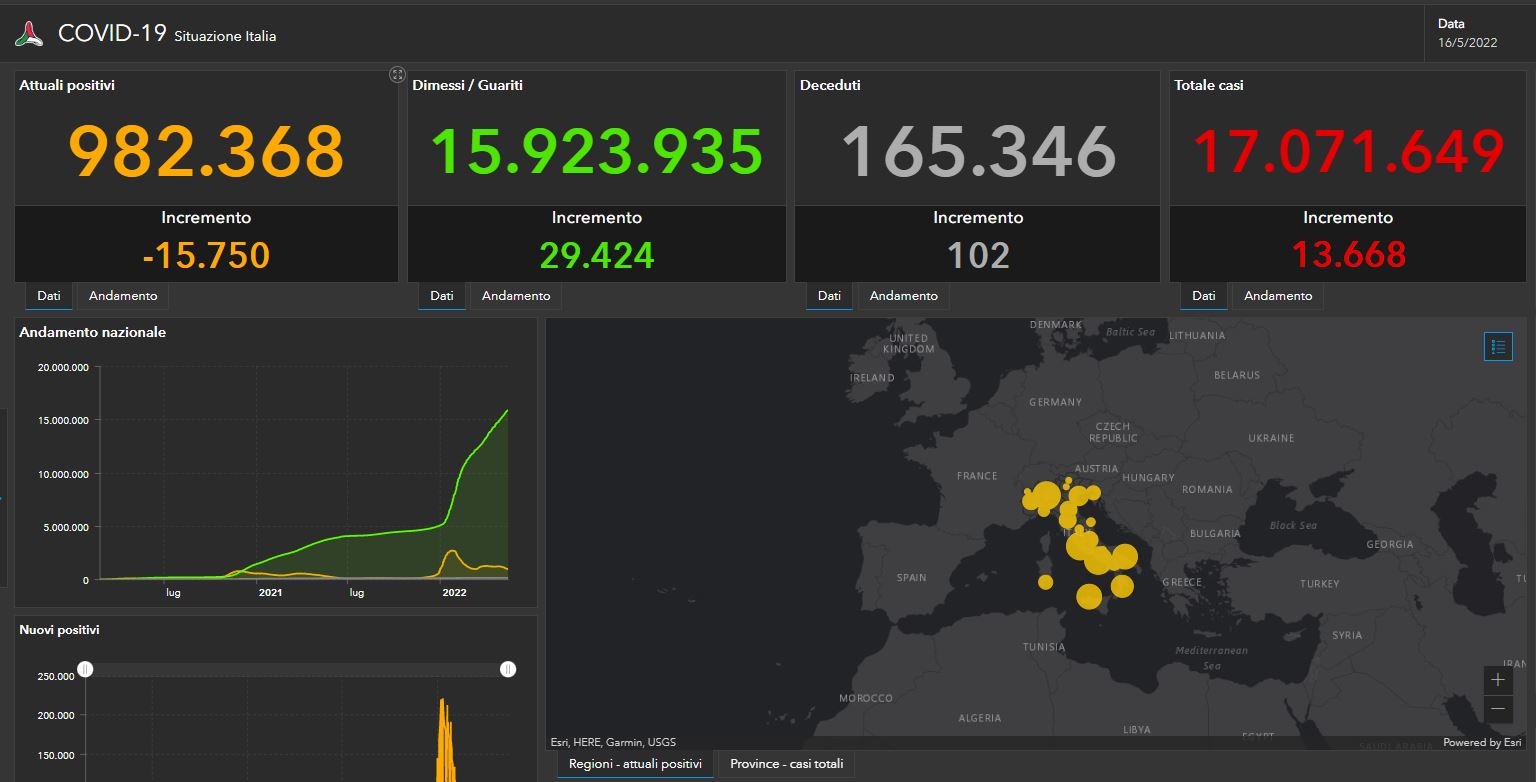Screen dimensions: 1536x782
Task: Click the -15.750 increment value
Action: [x=206, y=255]
